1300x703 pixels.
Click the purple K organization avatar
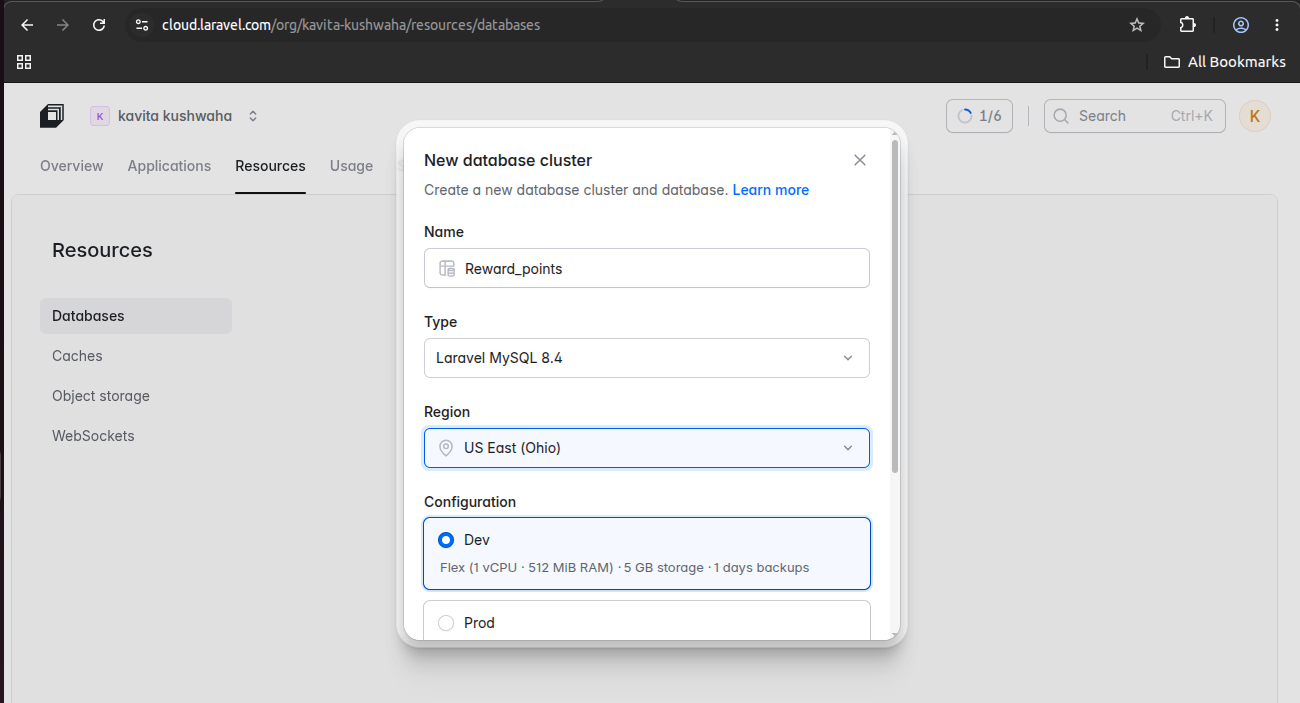100,116
